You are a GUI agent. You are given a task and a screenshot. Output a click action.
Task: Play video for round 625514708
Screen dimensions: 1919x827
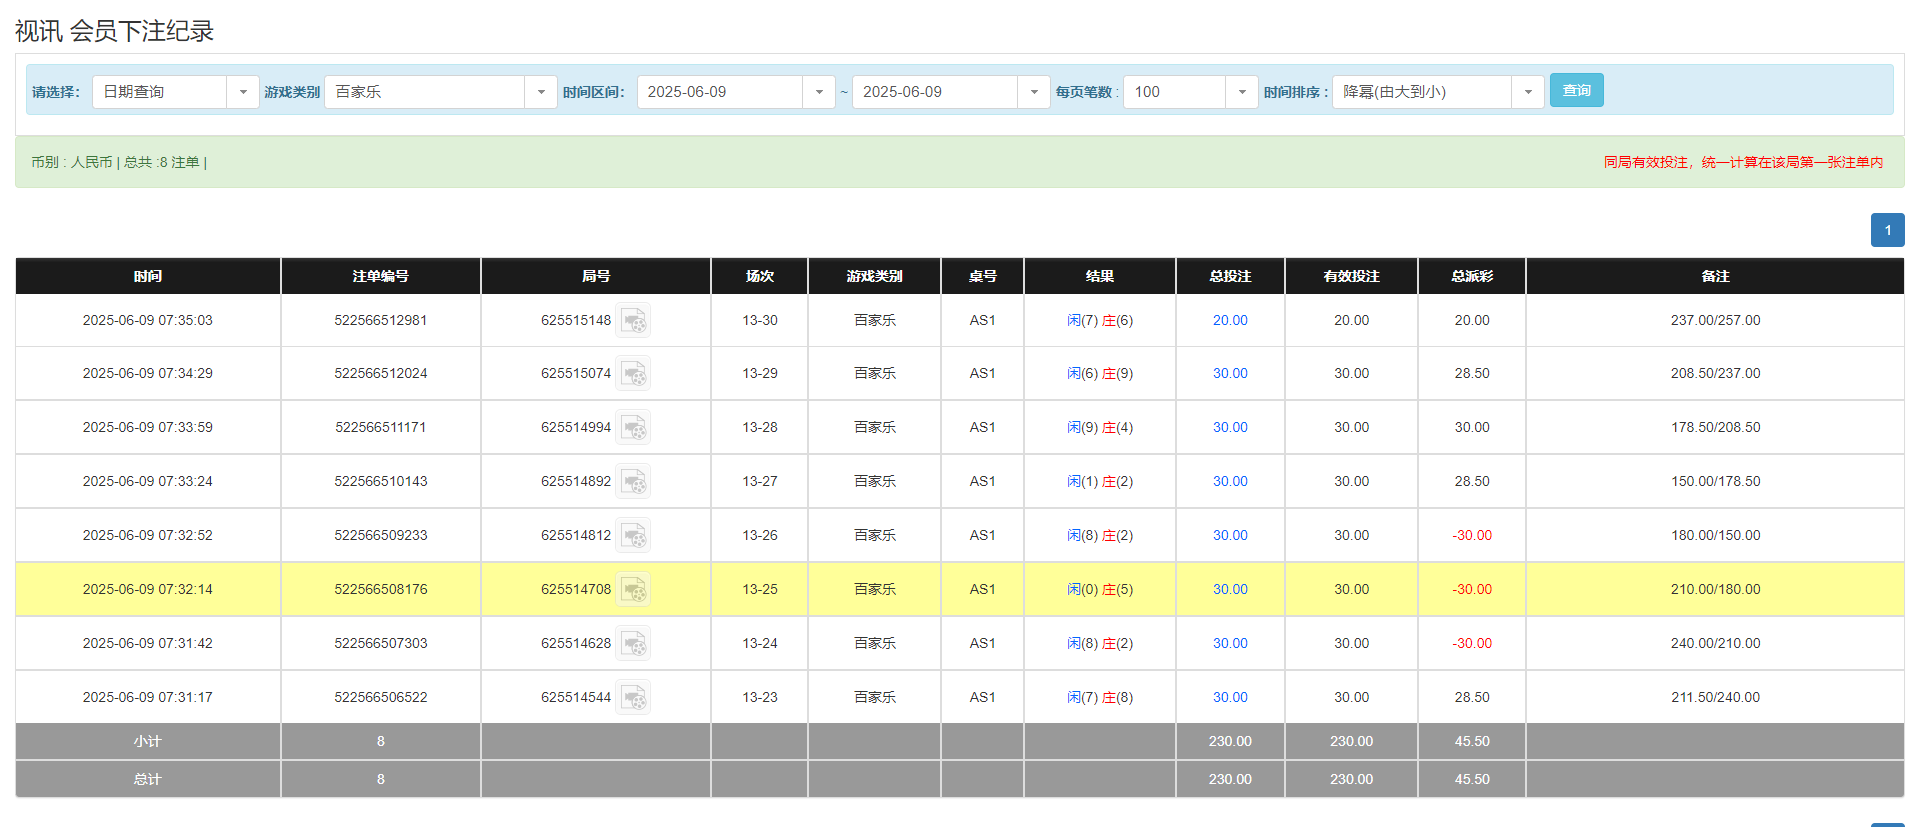point(633,590)
